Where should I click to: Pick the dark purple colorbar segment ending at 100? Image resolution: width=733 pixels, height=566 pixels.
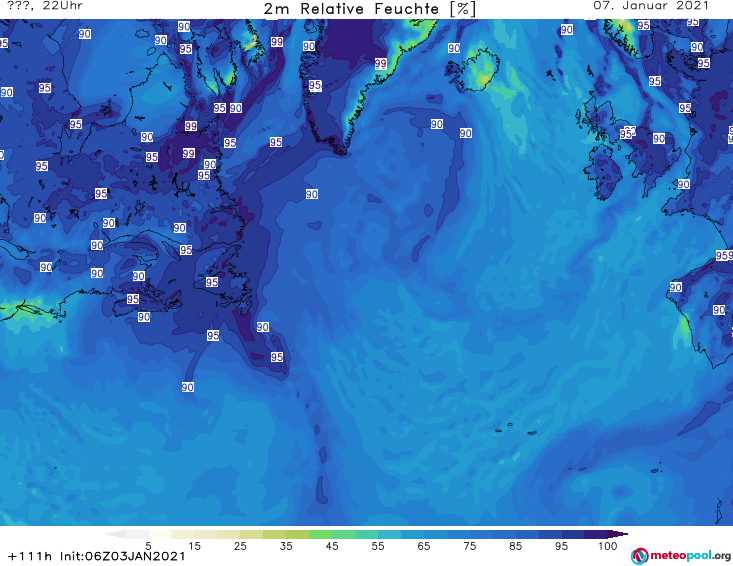(596, 534)
